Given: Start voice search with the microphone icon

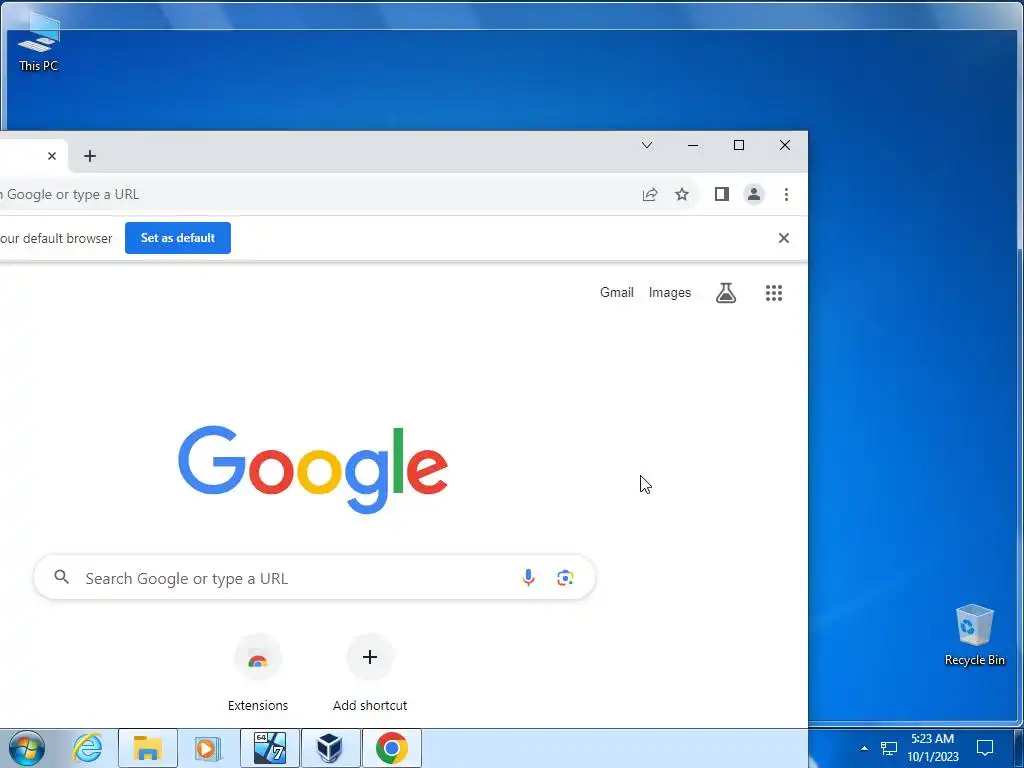Looking at the screenshot, I should coord(528,577).
